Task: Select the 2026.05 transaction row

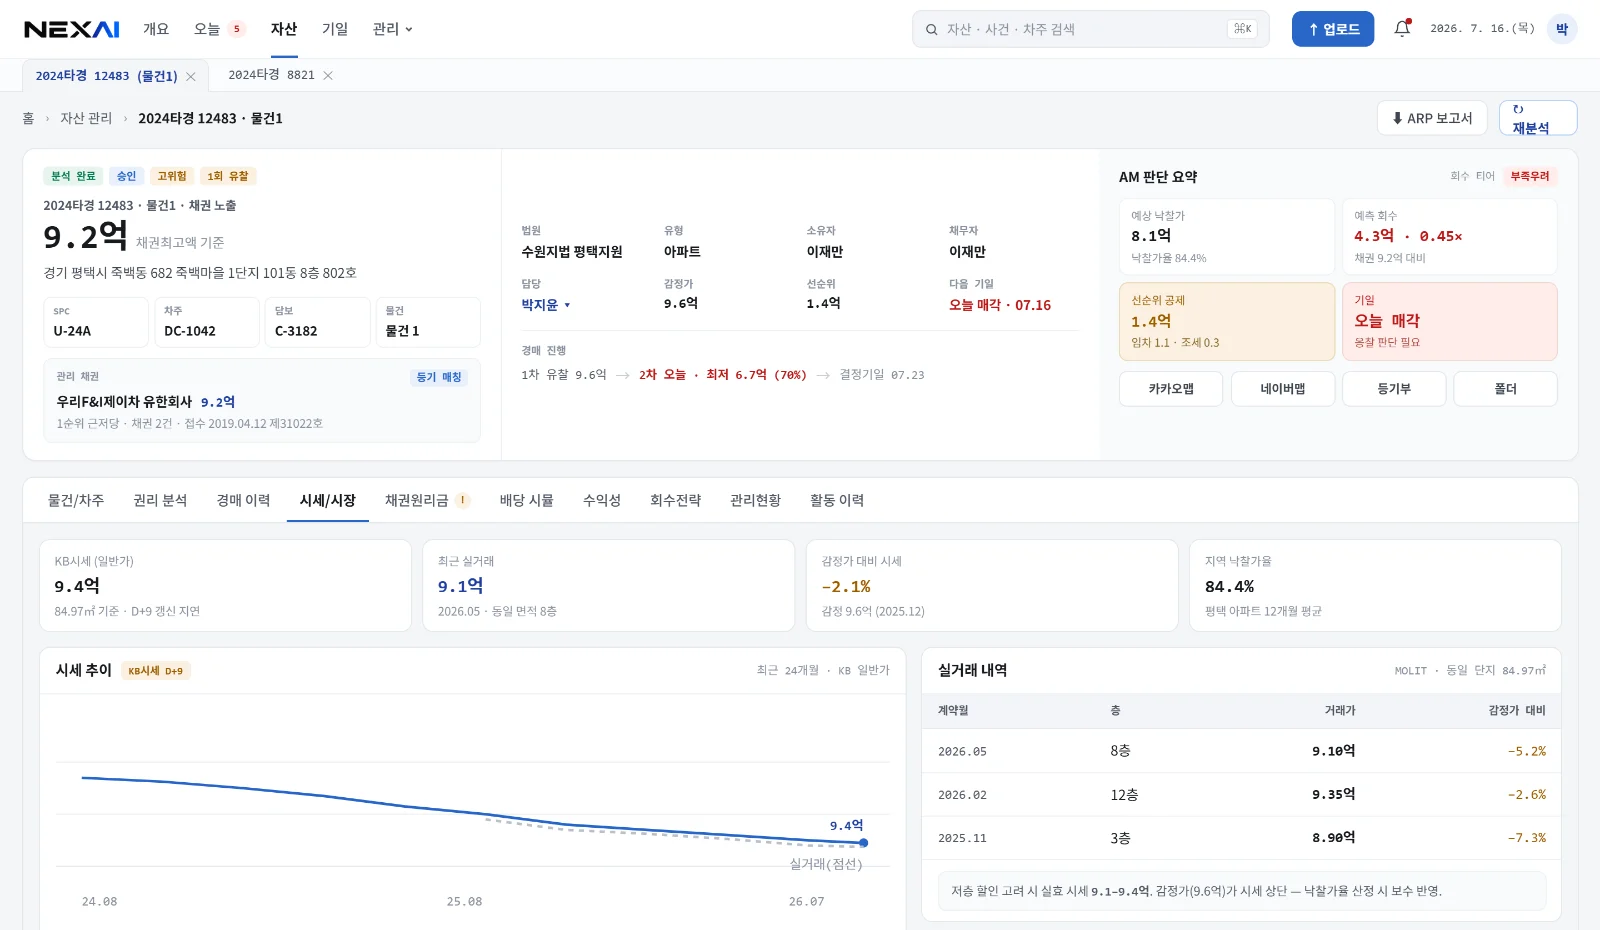Action: [1239, 751]
